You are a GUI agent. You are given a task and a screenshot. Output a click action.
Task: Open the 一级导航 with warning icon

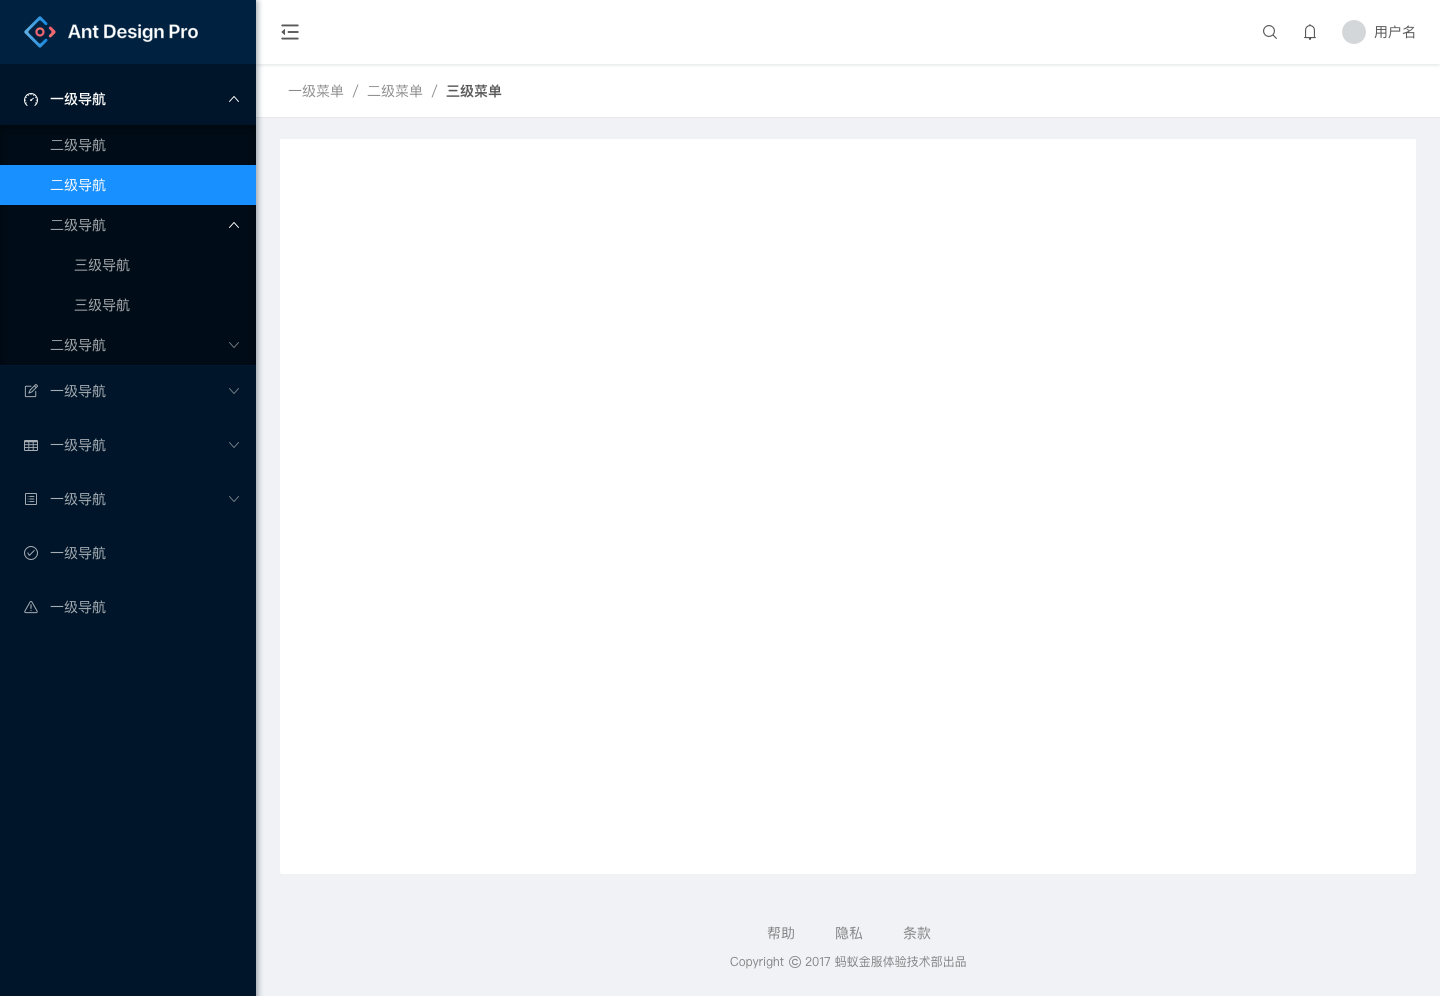point(128,607)
